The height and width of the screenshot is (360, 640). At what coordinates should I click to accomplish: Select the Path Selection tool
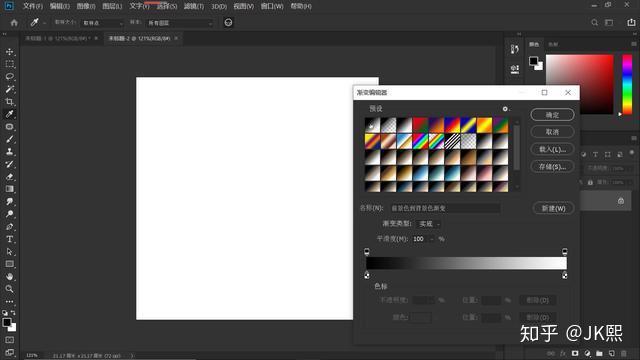(x=9, y=251)
